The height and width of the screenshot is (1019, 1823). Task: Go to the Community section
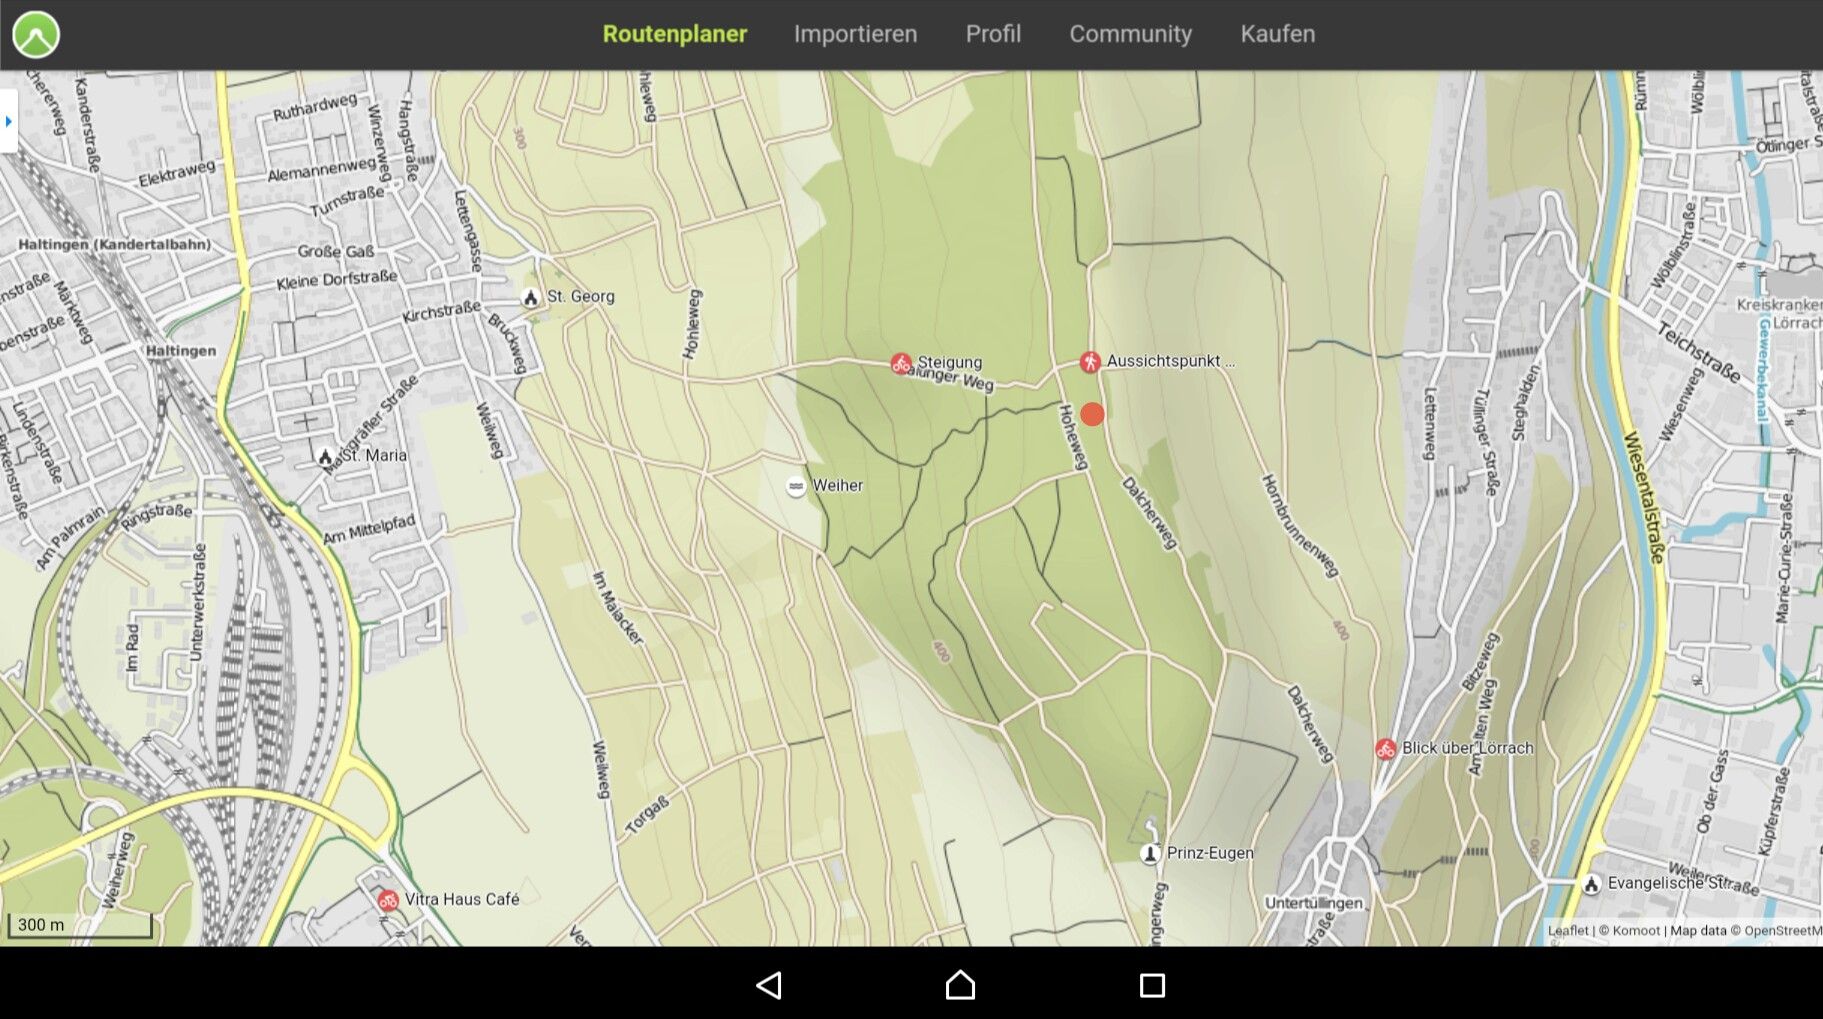click(x=1130, y=34)
